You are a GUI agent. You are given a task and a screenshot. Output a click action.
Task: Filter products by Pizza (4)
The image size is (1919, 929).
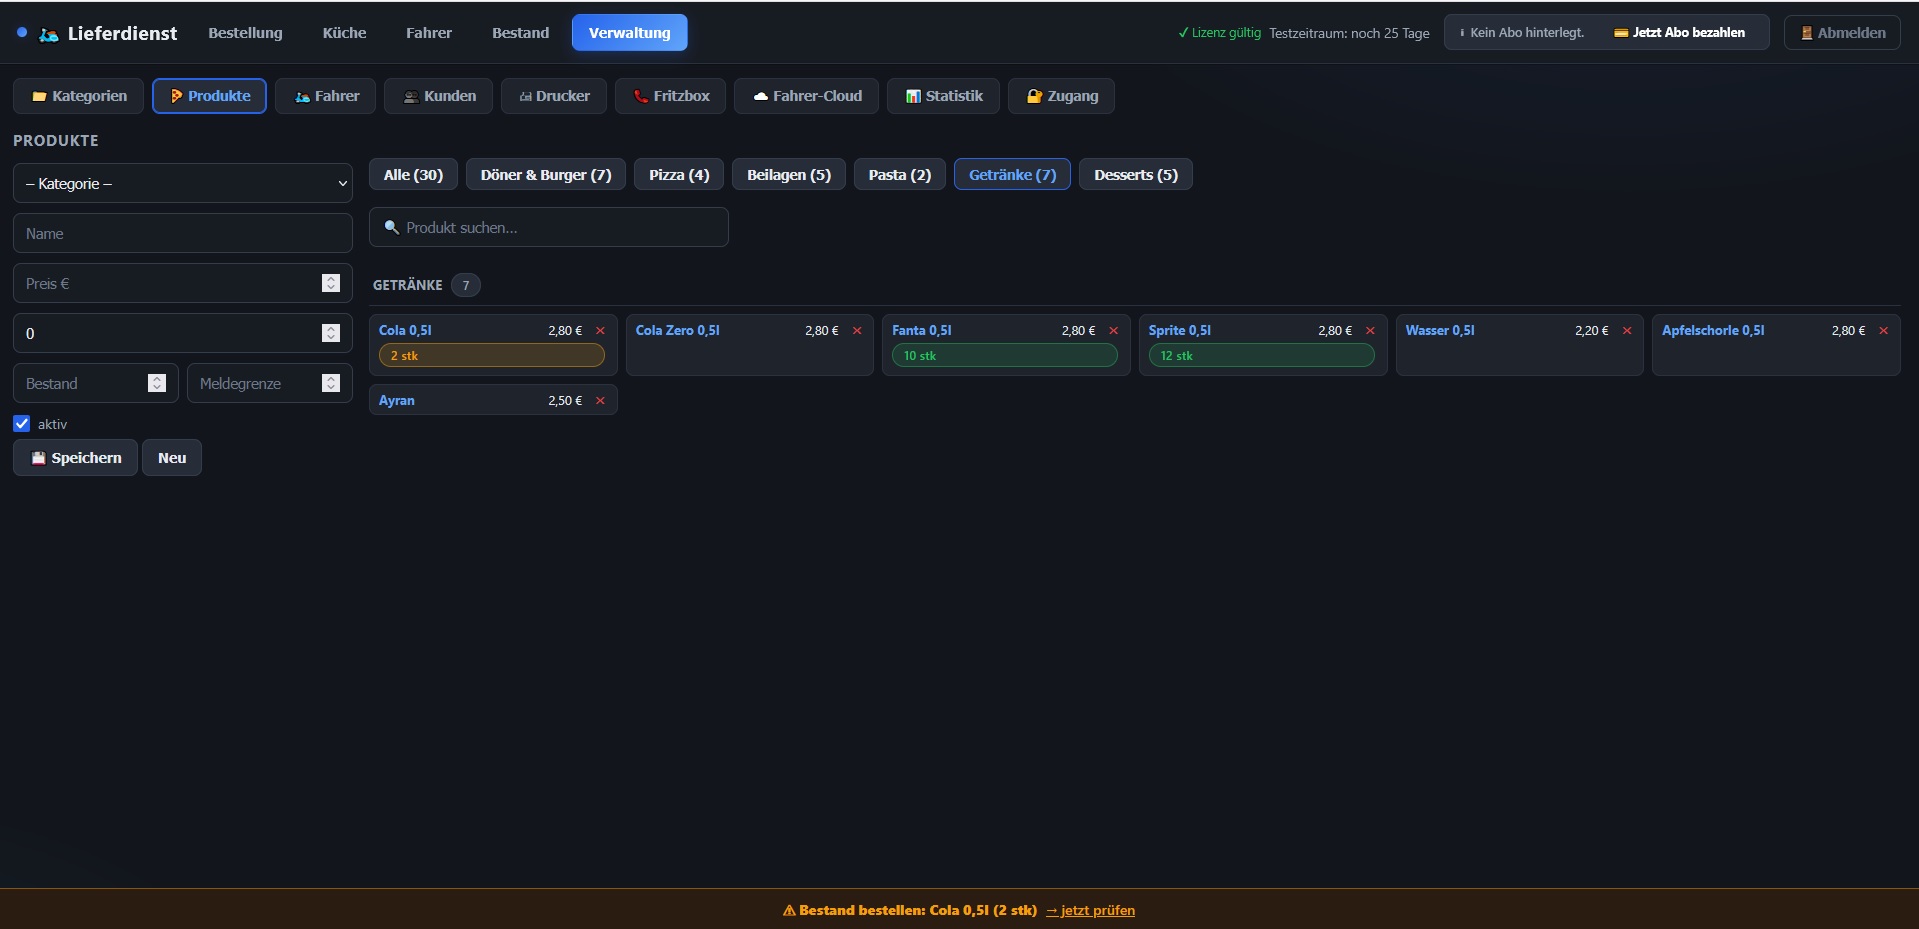[679, 175]
